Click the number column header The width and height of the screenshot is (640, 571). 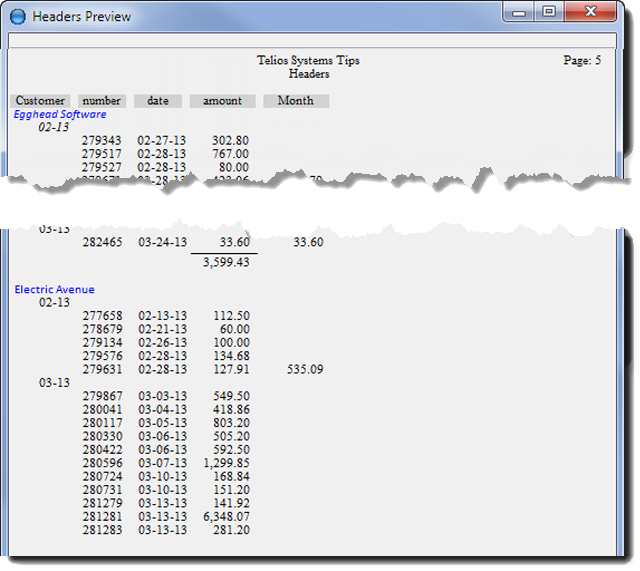[x=101, y=101]
